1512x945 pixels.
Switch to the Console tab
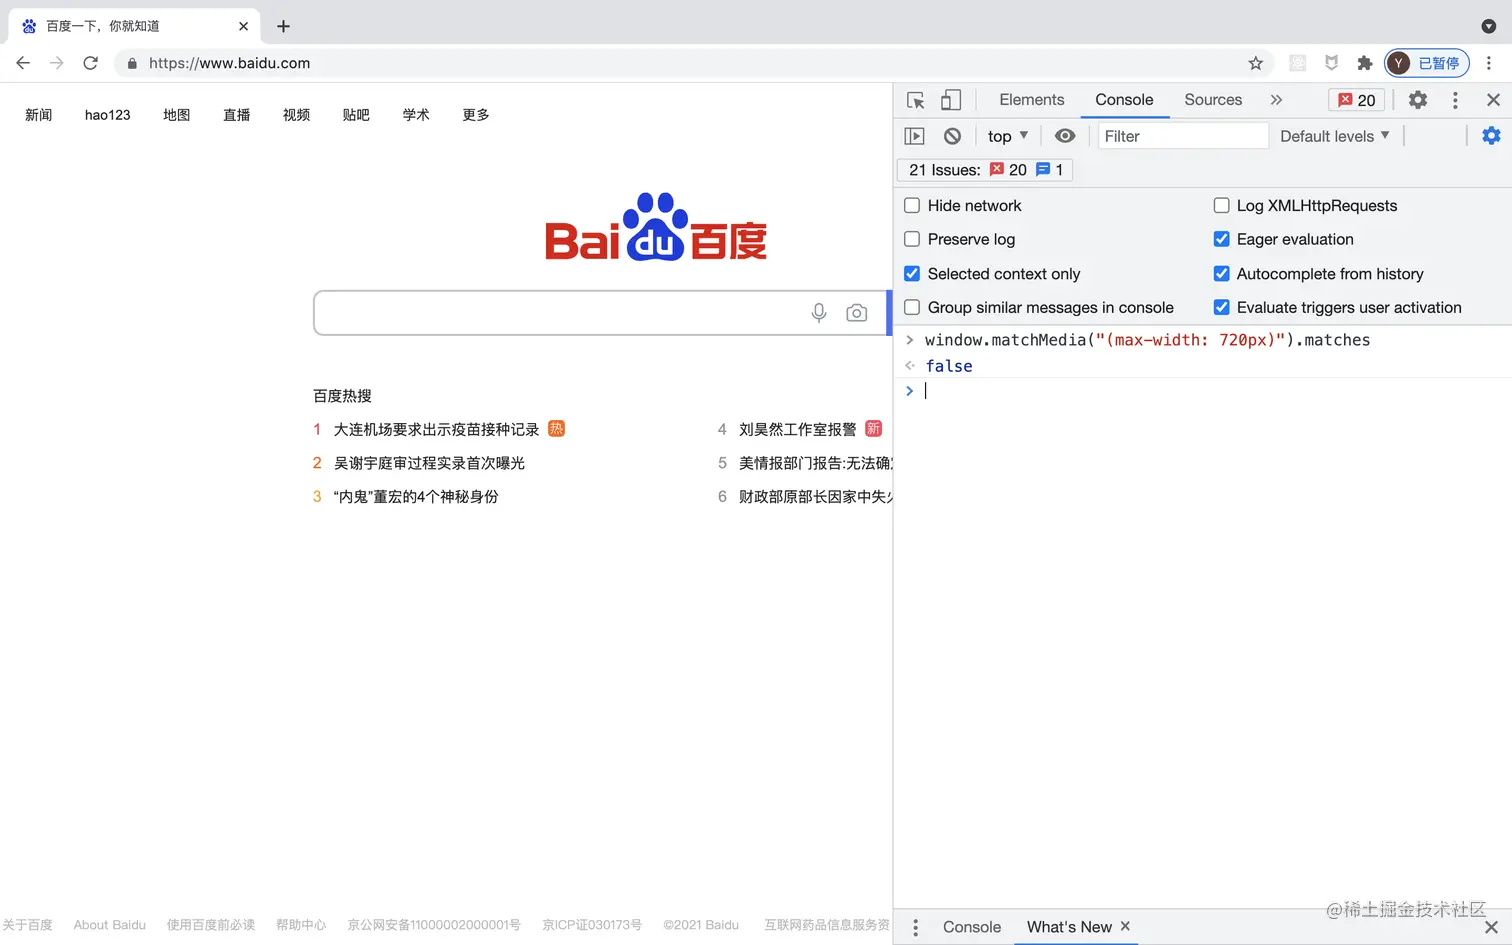coord(1124,100)
